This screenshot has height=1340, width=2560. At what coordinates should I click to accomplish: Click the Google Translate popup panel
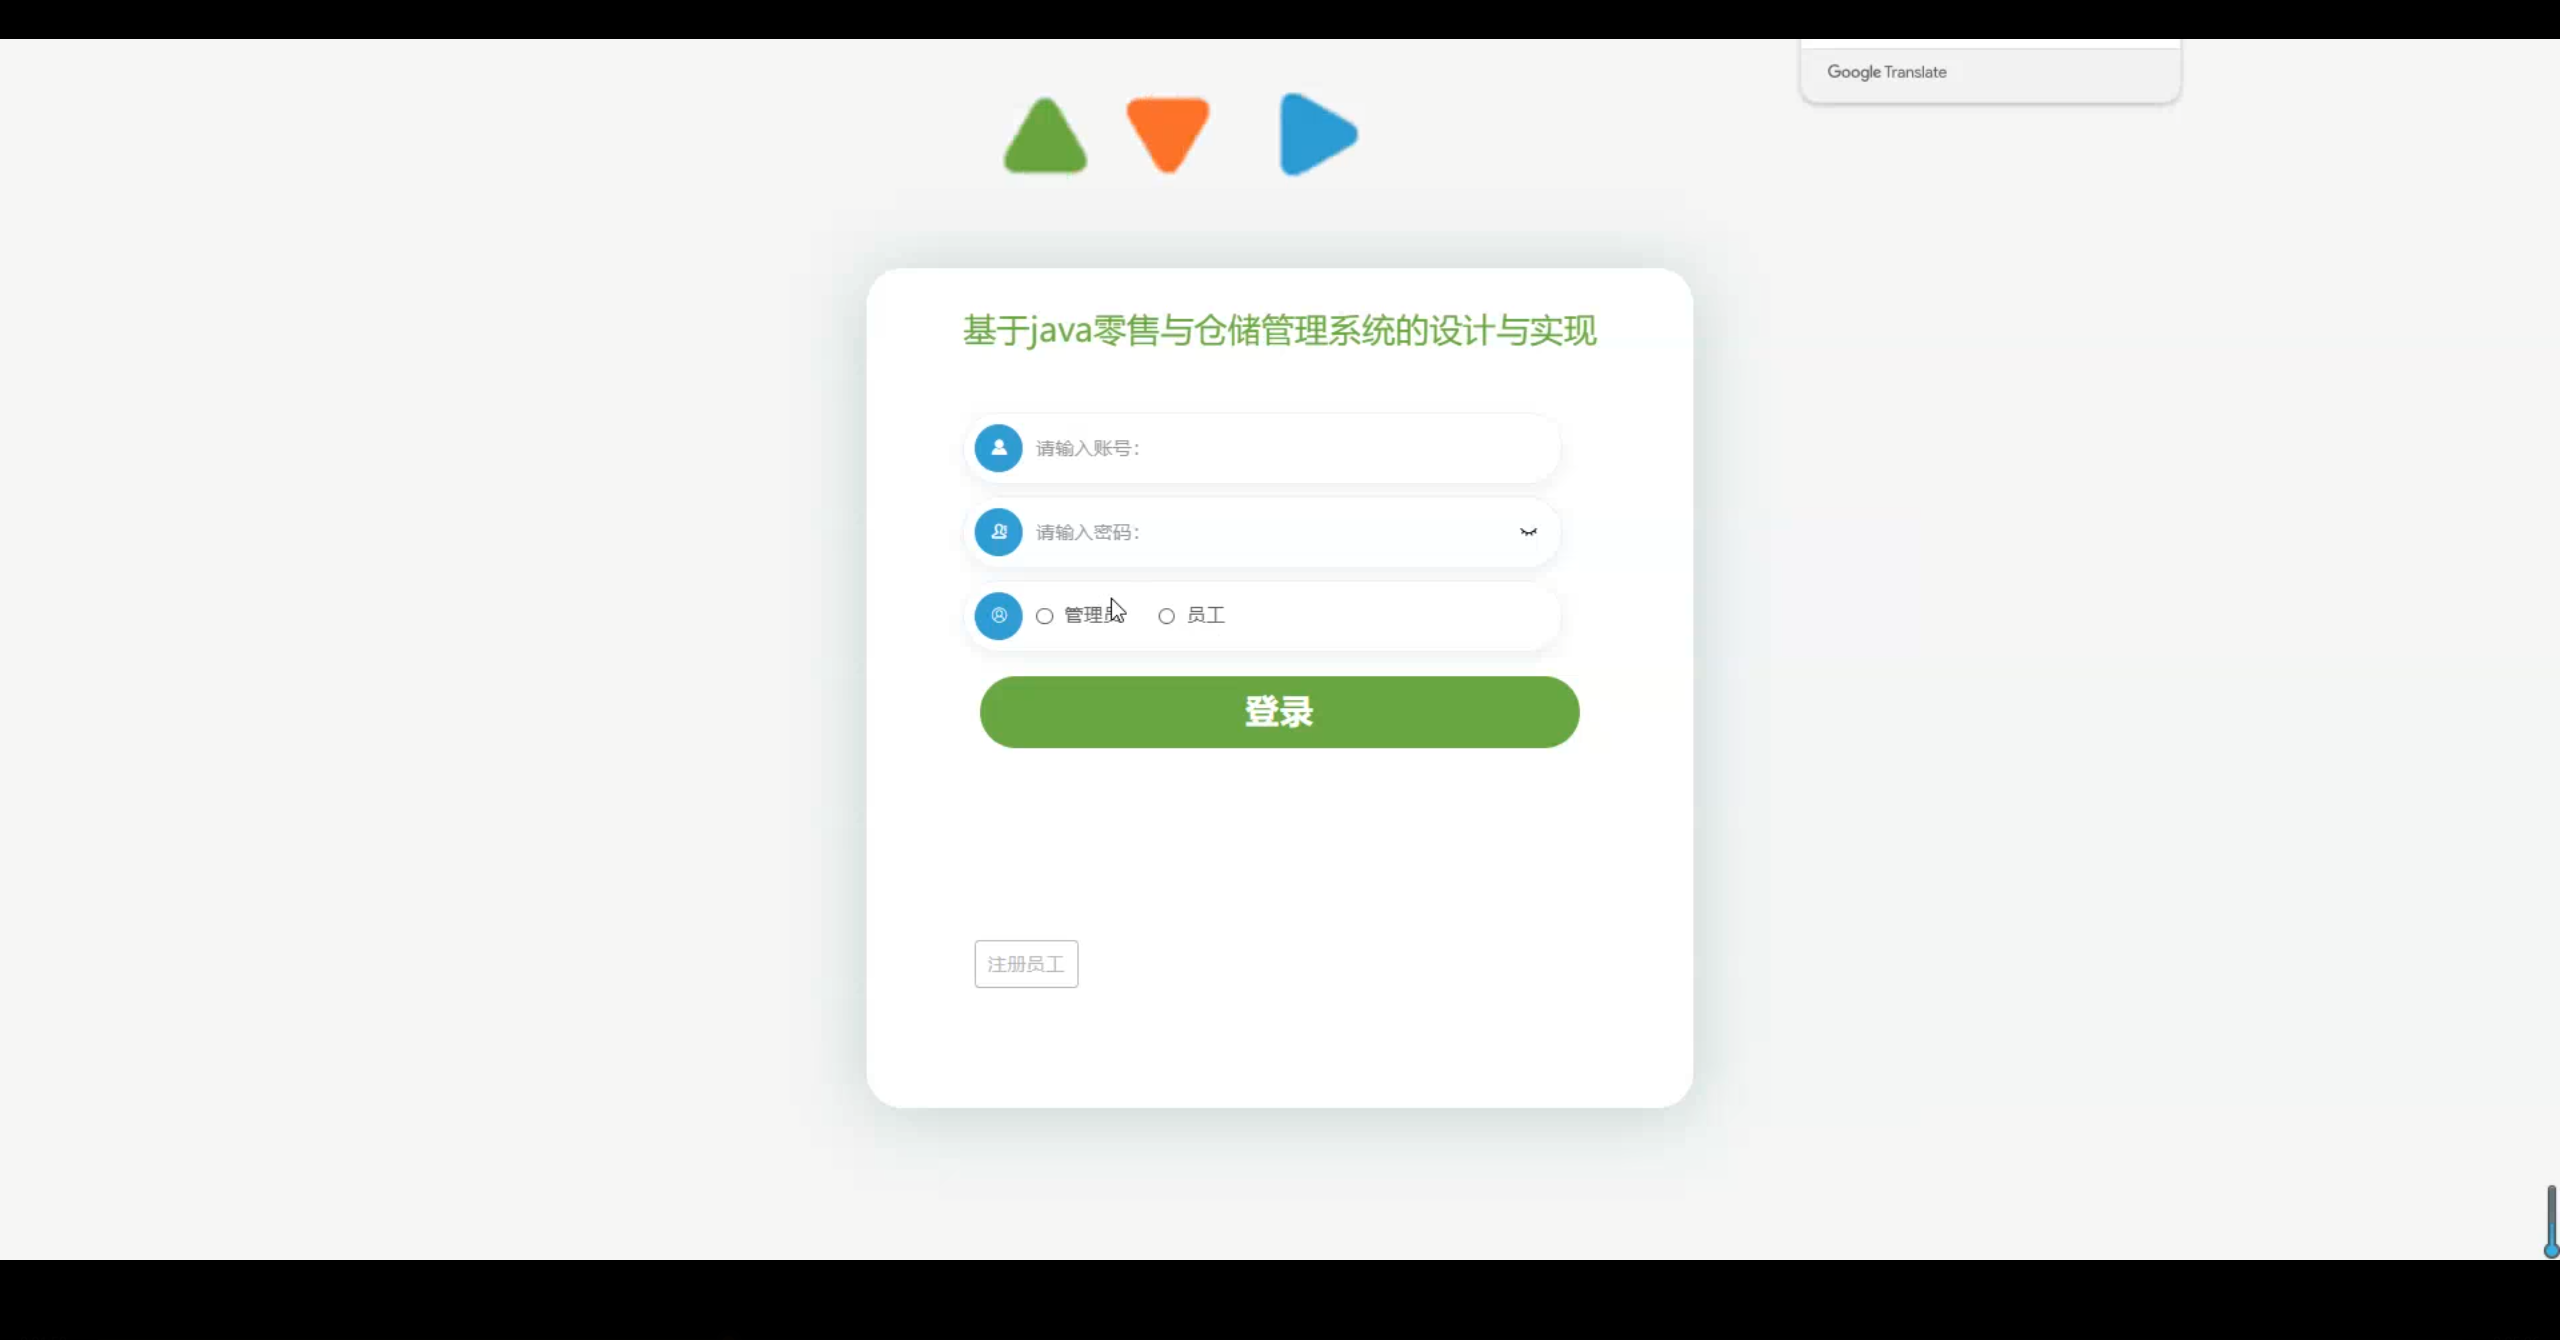coord(2060,72)
